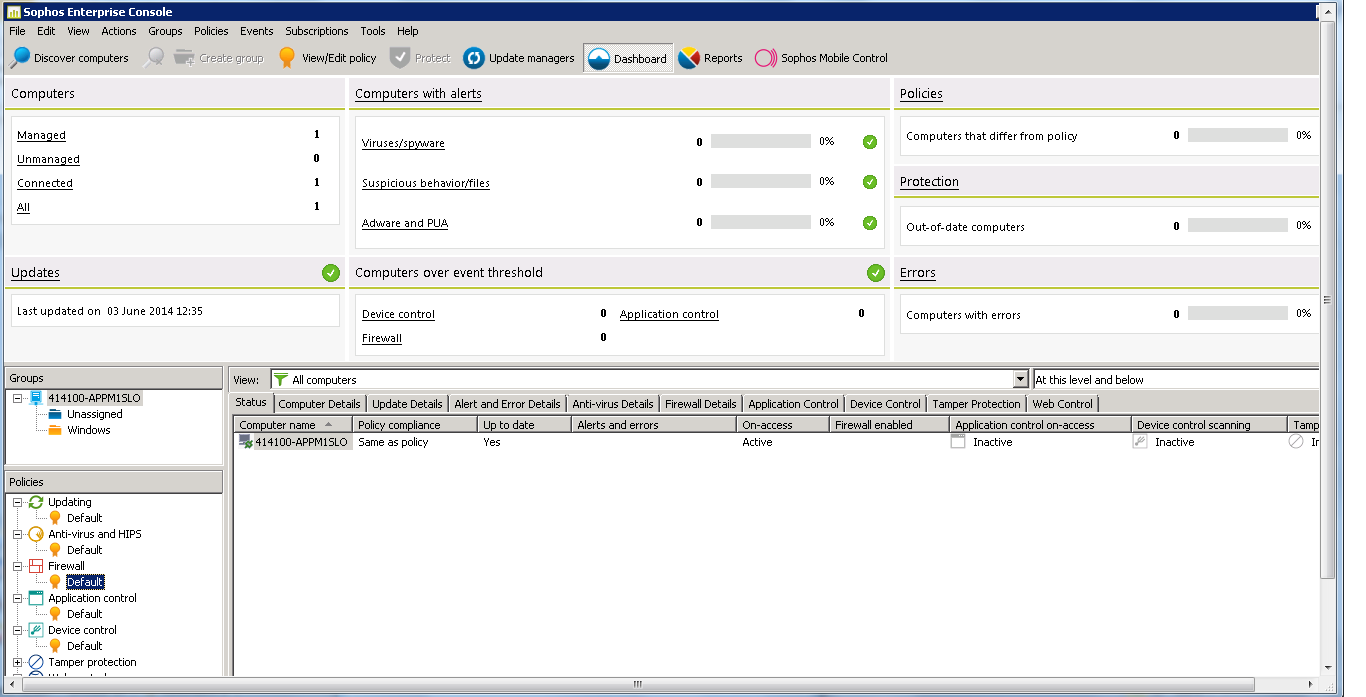Click the Firewall policy icon
Viewport: 1366px width, 697px height.
click(37, 566)
